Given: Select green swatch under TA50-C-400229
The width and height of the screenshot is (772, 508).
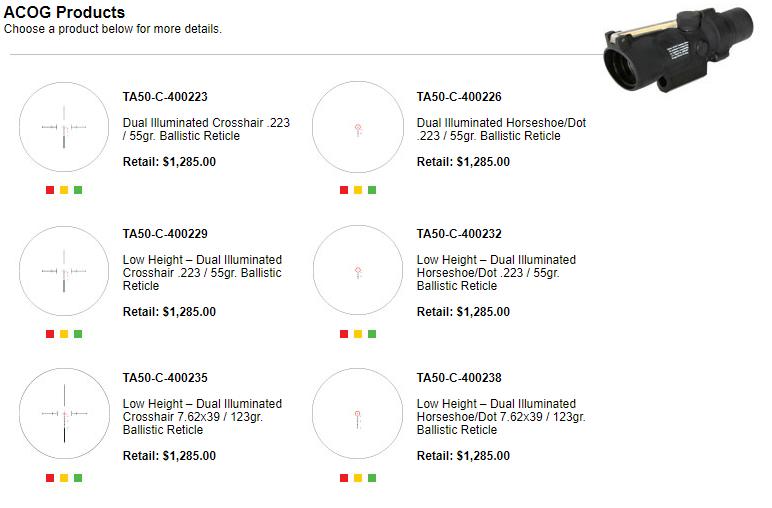Looking at the screenshot, I should 78,334.
